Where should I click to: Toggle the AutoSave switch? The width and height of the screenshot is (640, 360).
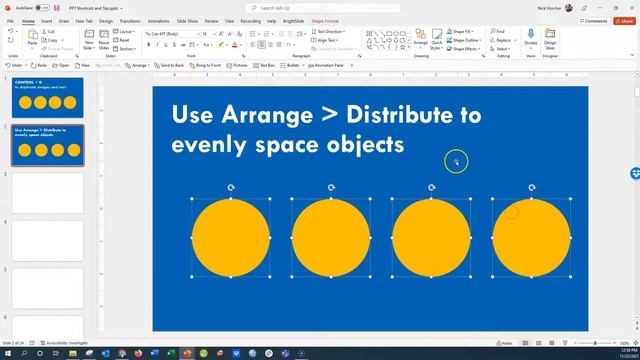42,8
